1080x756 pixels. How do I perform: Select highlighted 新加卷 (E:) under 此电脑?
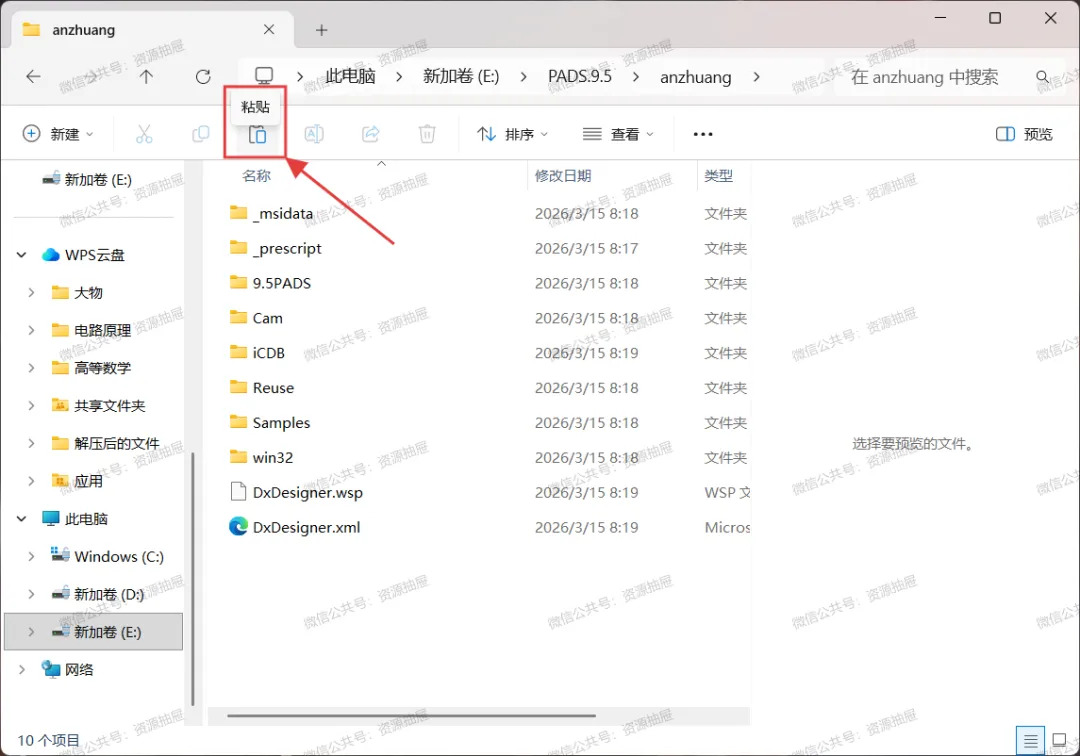click(94, 631)
